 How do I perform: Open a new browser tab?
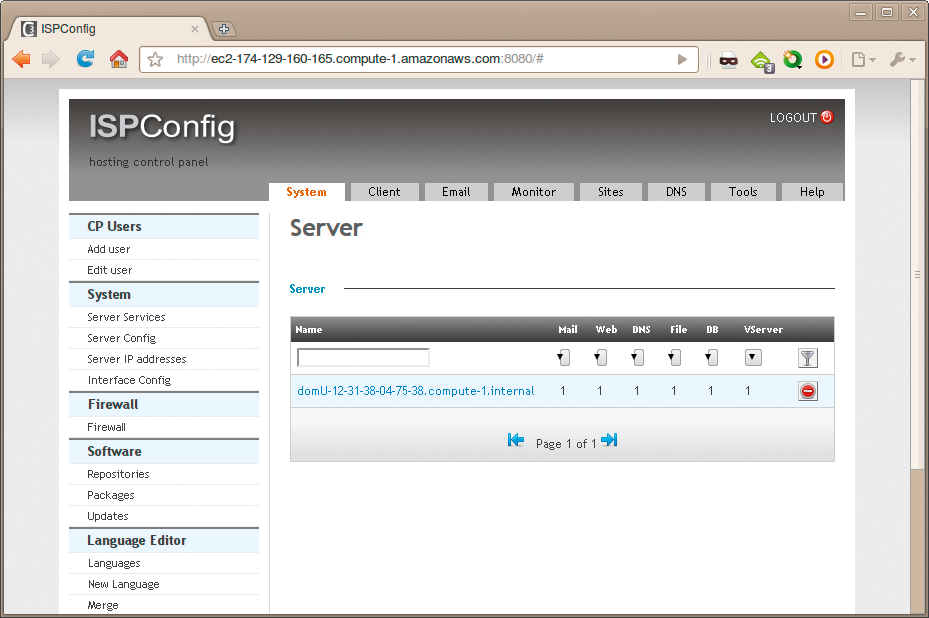click(223, 28)
